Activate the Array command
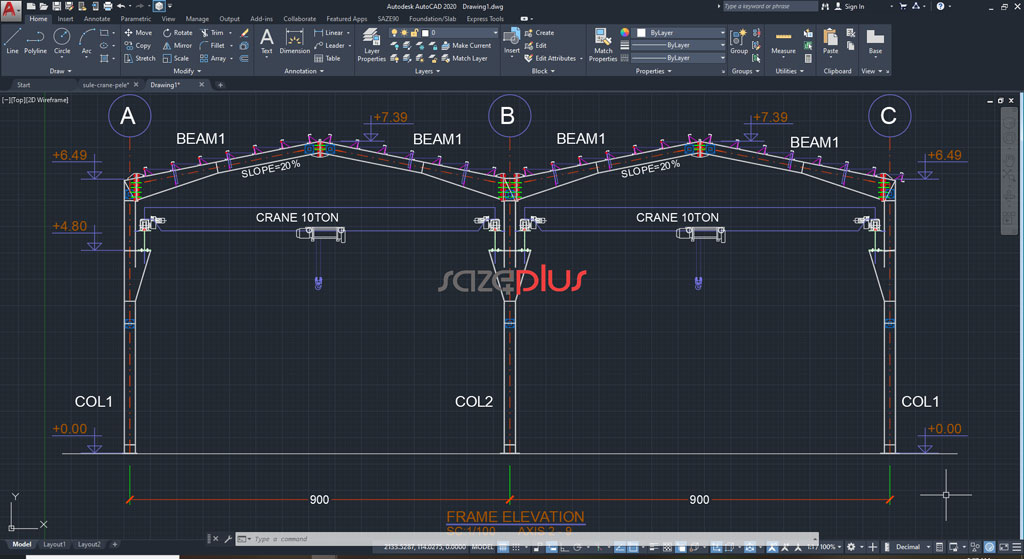1024x559 pixels. 213,59
